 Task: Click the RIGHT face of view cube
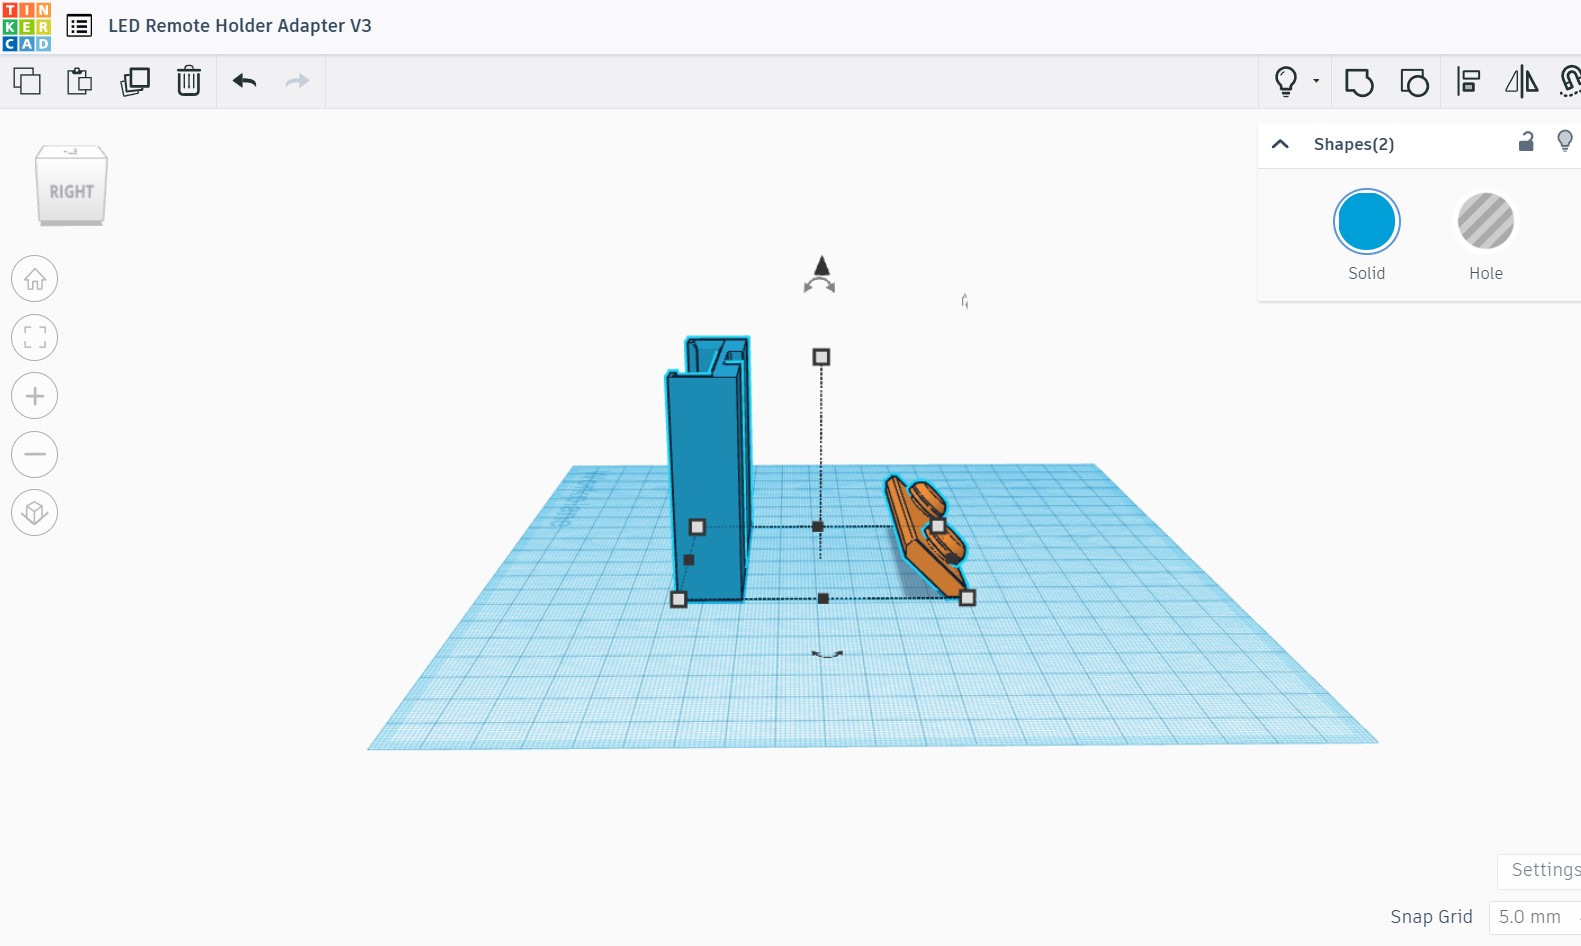71,191
